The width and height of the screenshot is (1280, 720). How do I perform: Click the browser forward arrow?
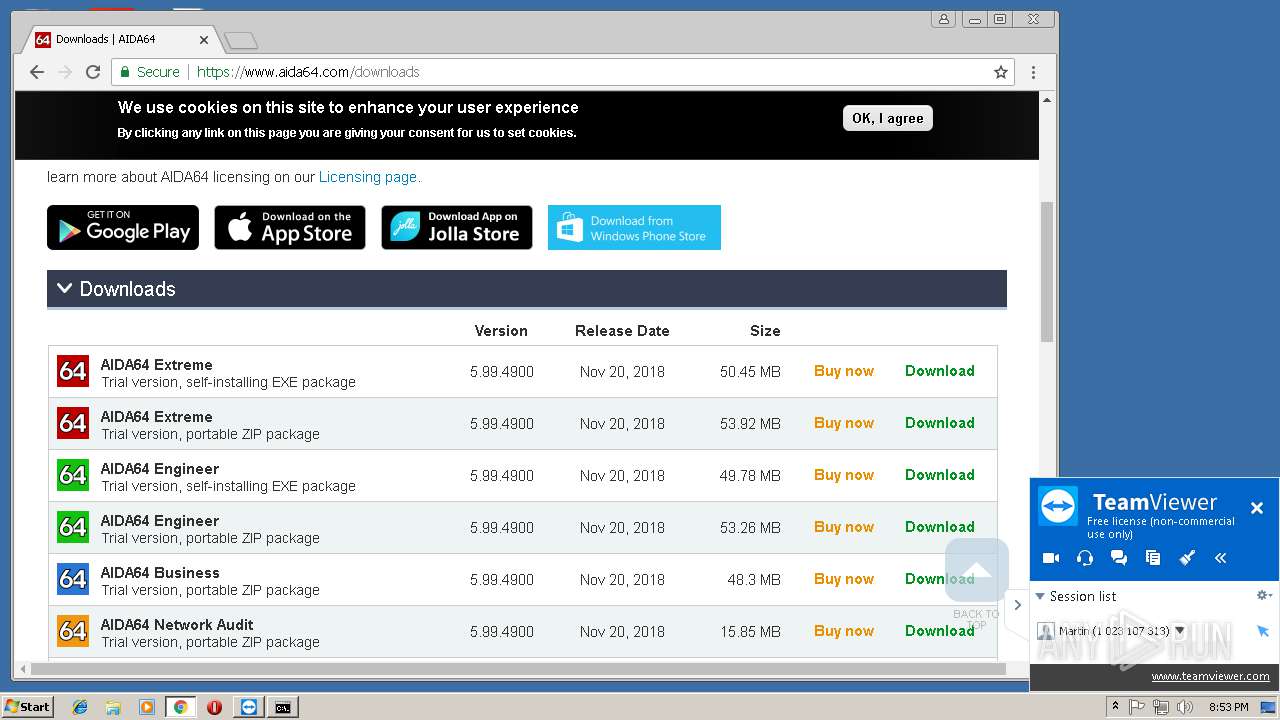[x=65, y=72]
